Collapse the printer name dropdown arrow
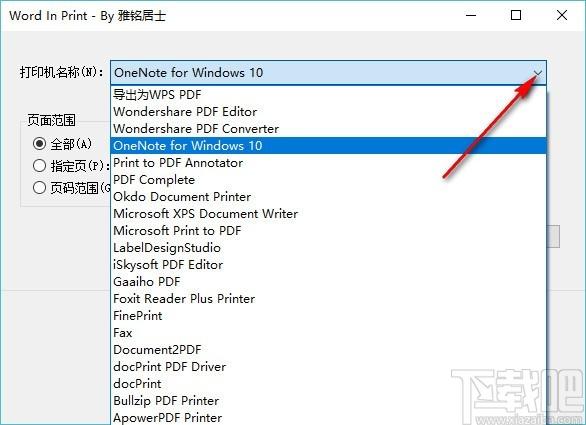Image resolution: width=586 pixels, height=425 pixels. (x=537, y=73)
